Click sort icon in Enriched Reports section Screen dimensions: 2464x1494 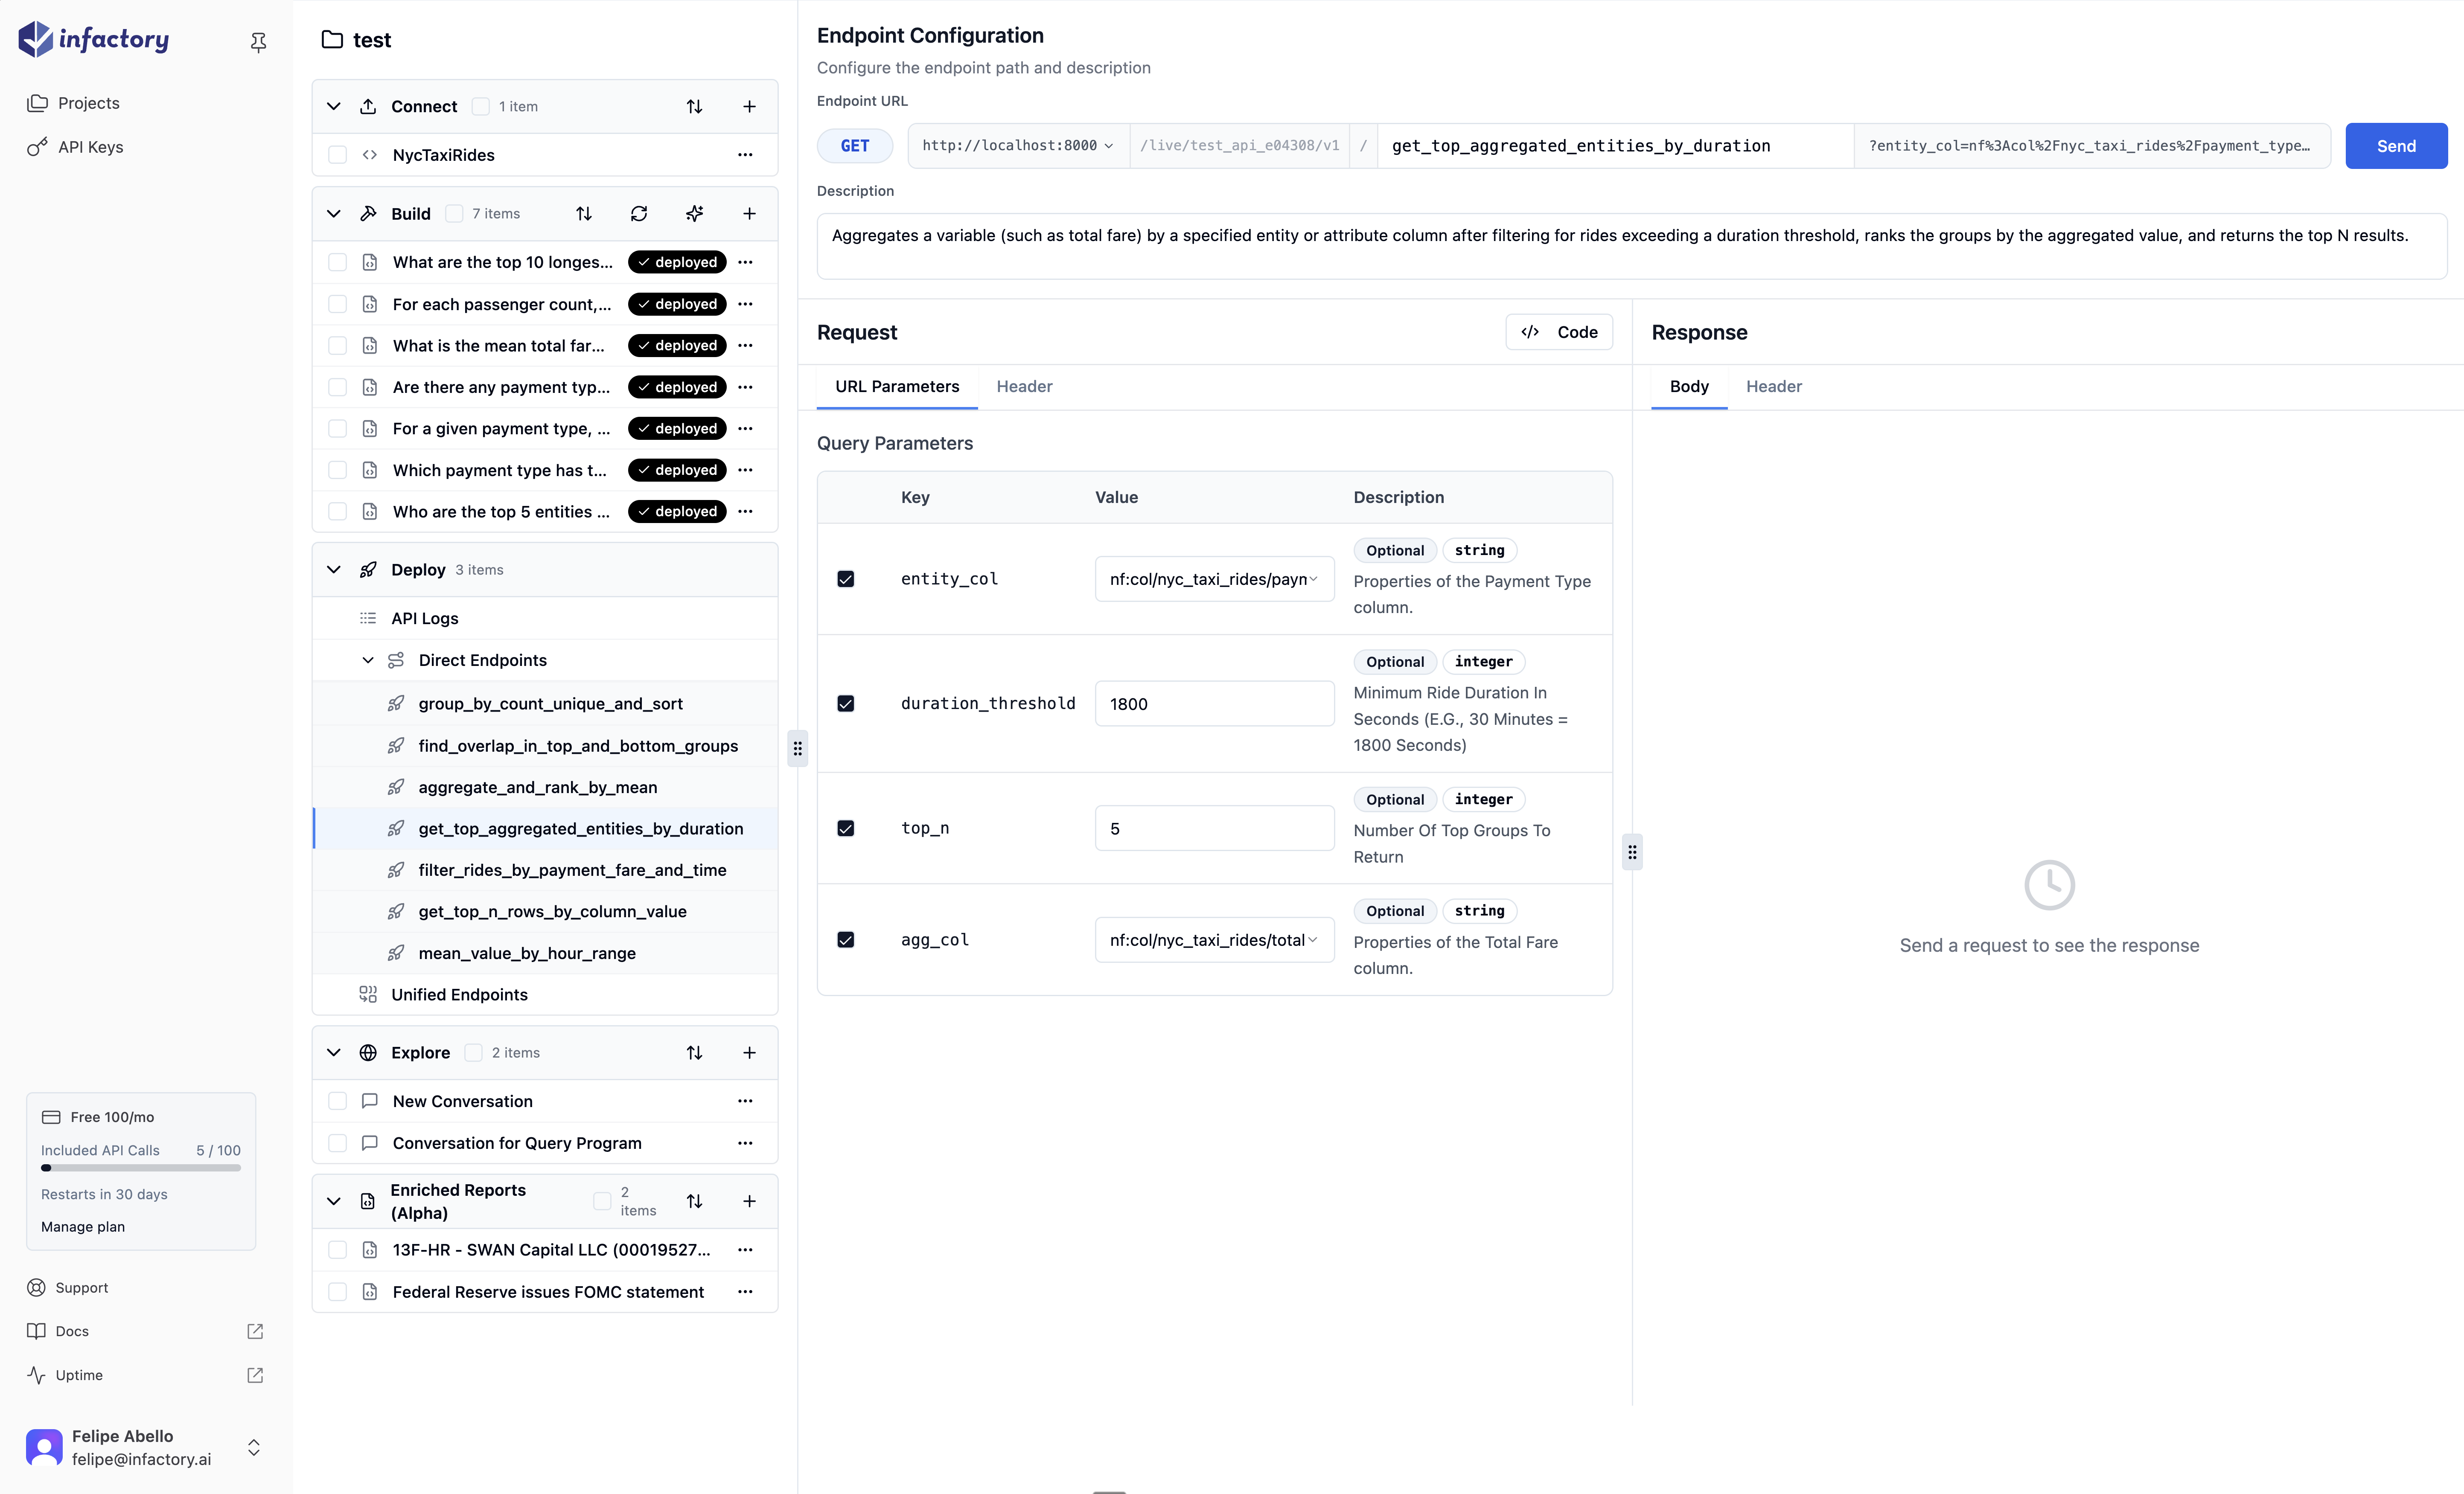(x=694, y=1201)
